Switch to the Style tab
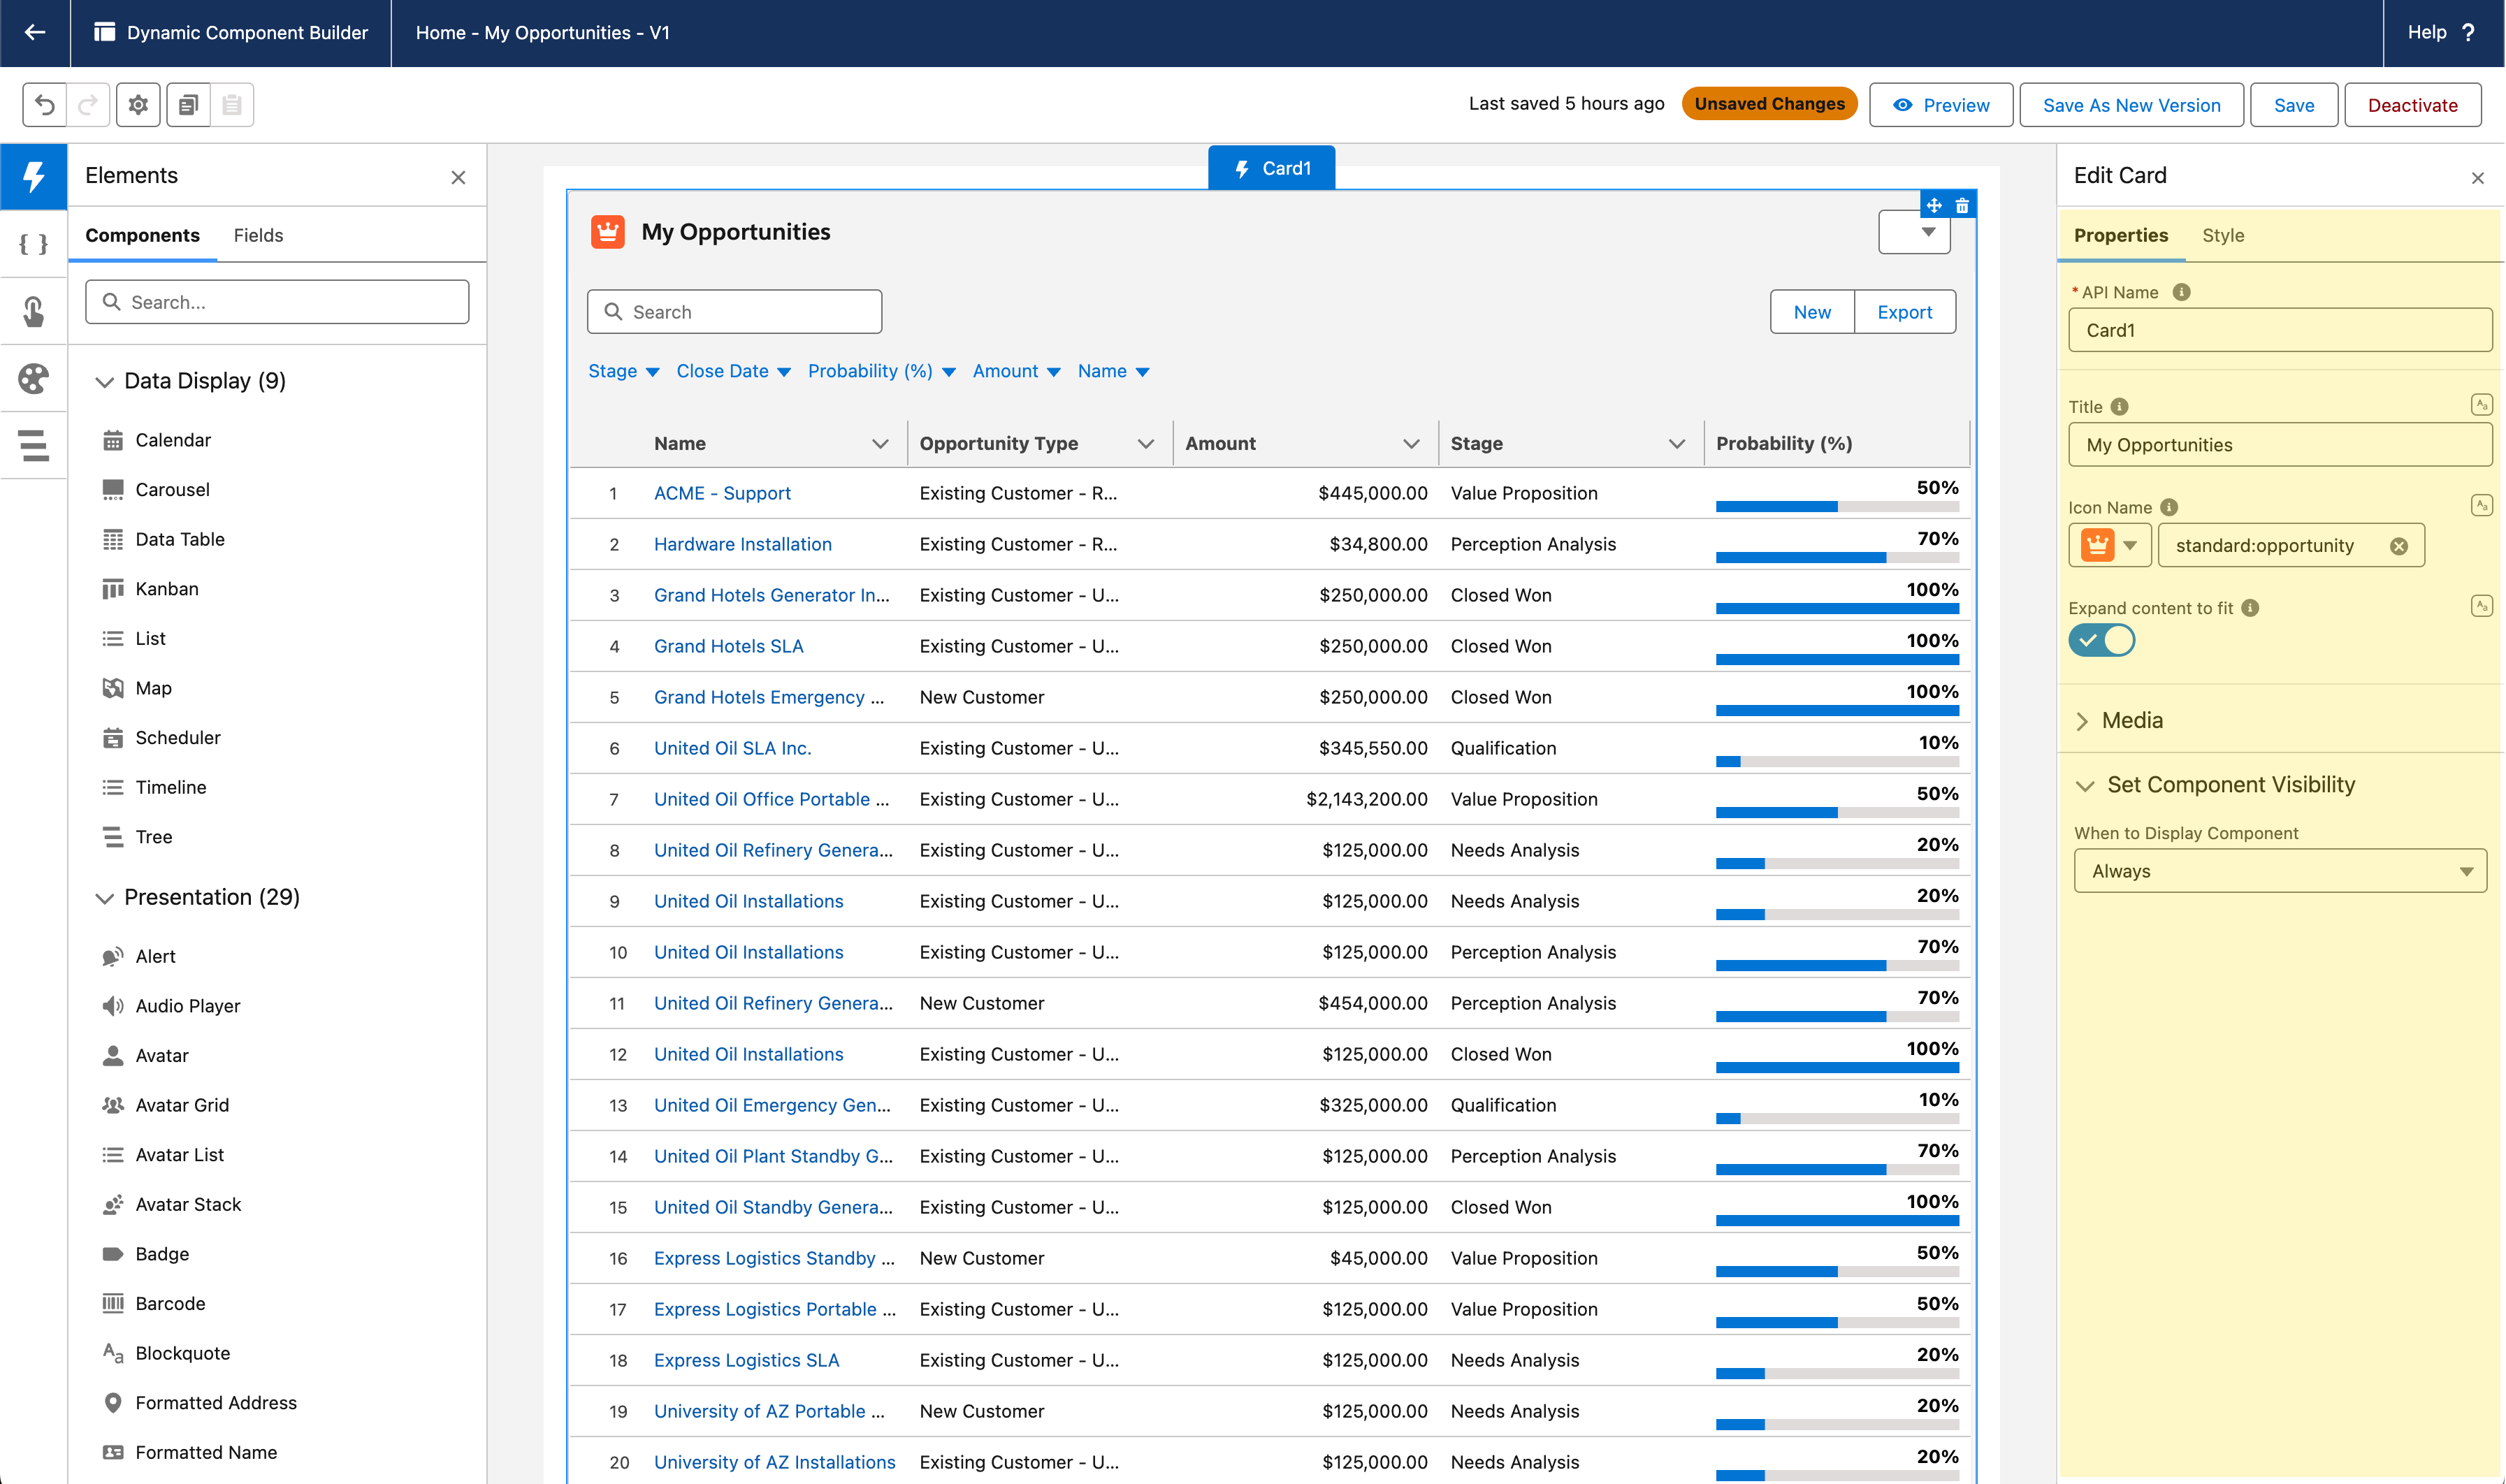2506x1484 pixels. click(2222, 235)
